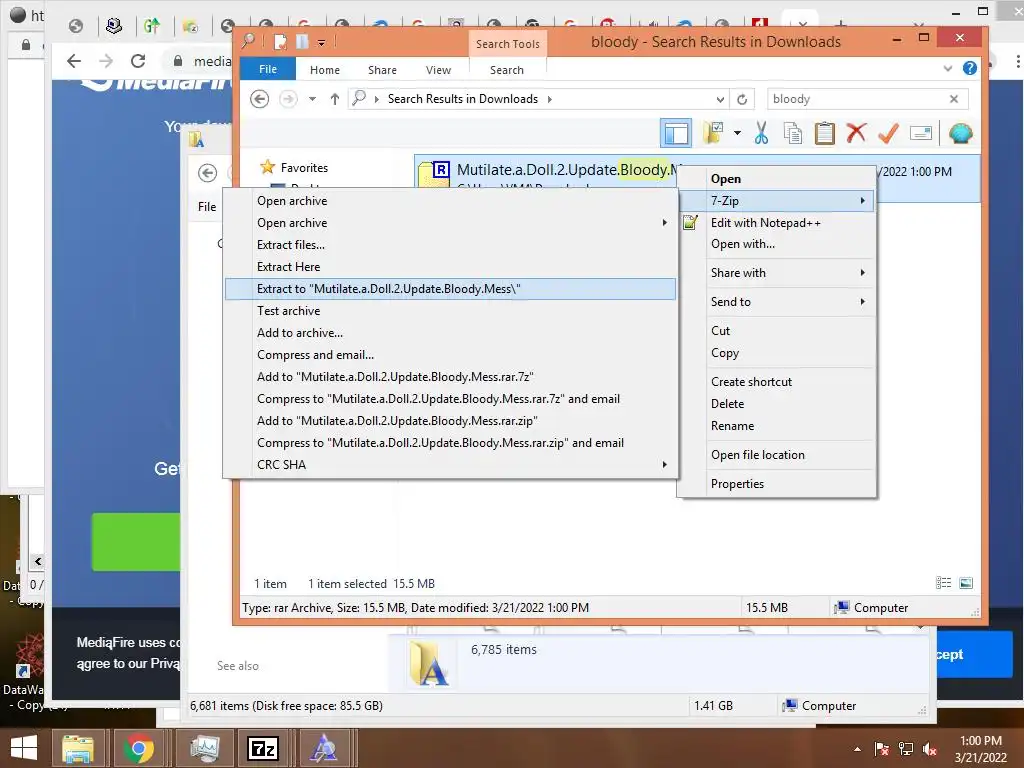
Task: Click the shell globe toolbar icon
Action: 961,133
